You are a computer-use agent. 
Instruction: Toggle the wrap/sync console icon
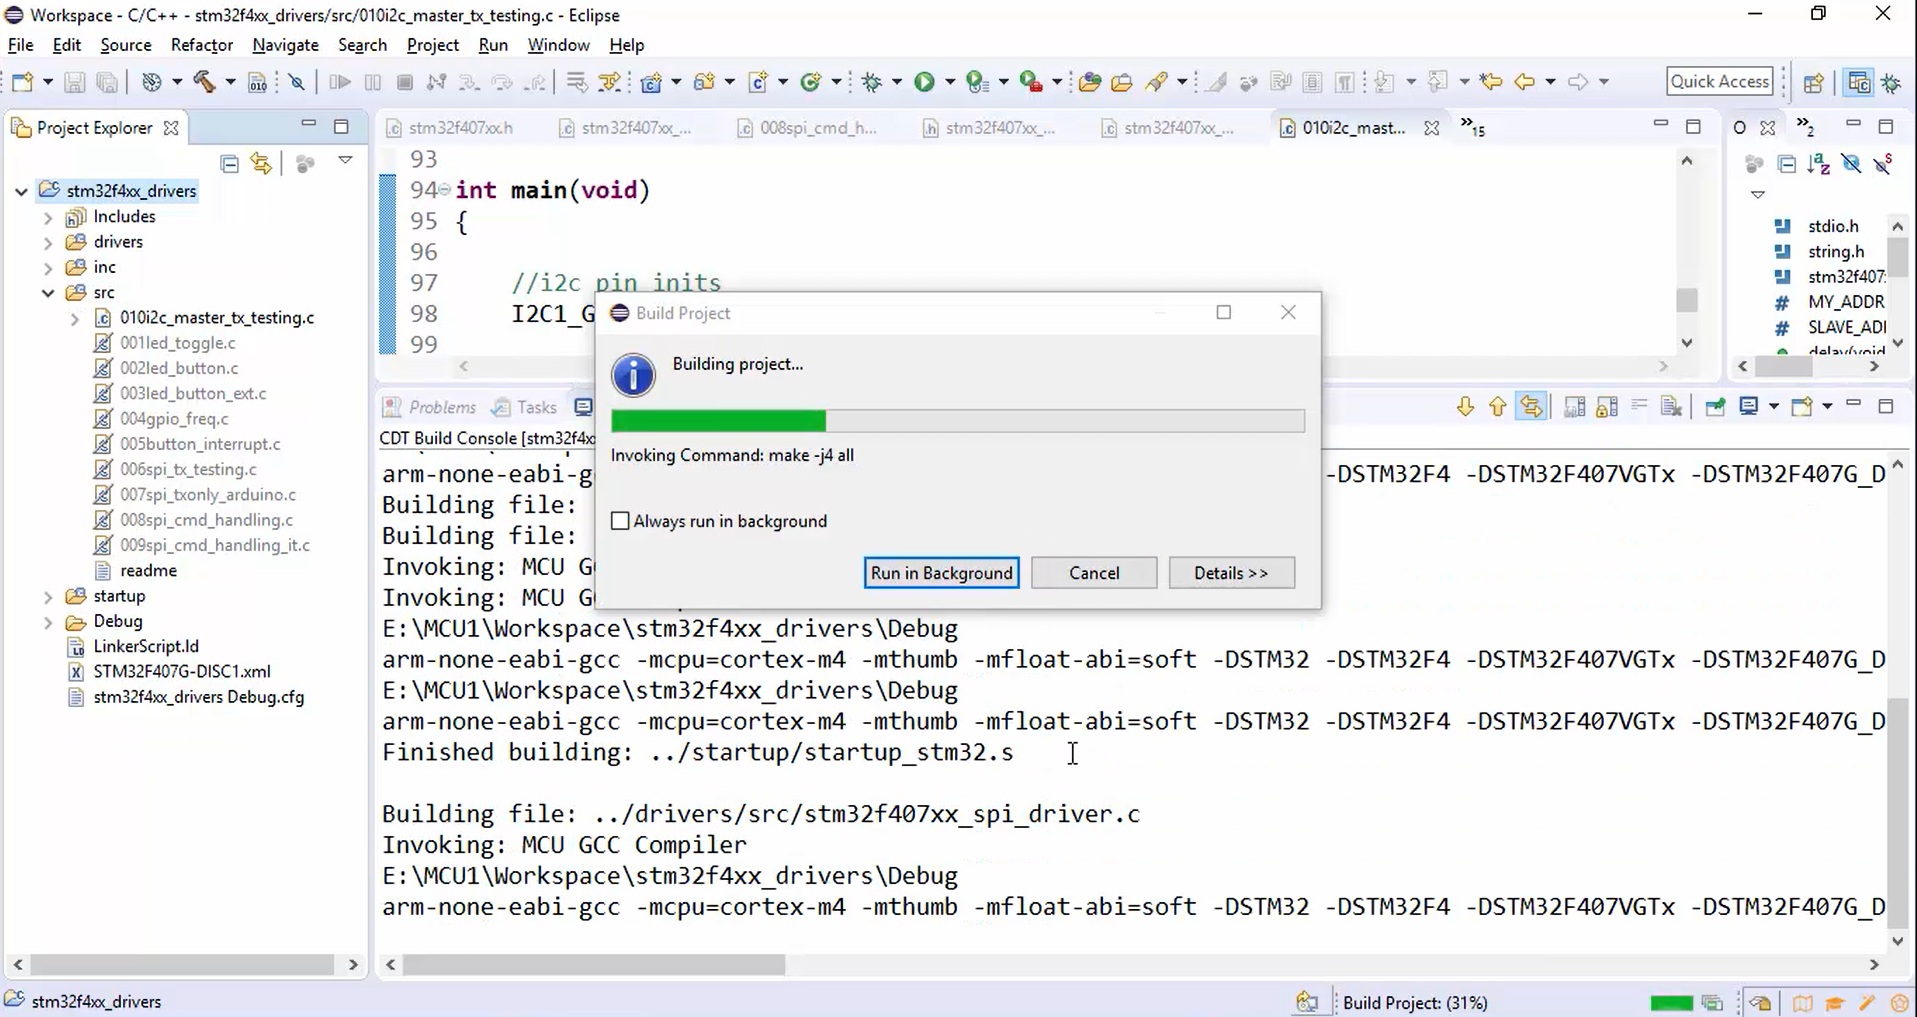click(1531, 406)
